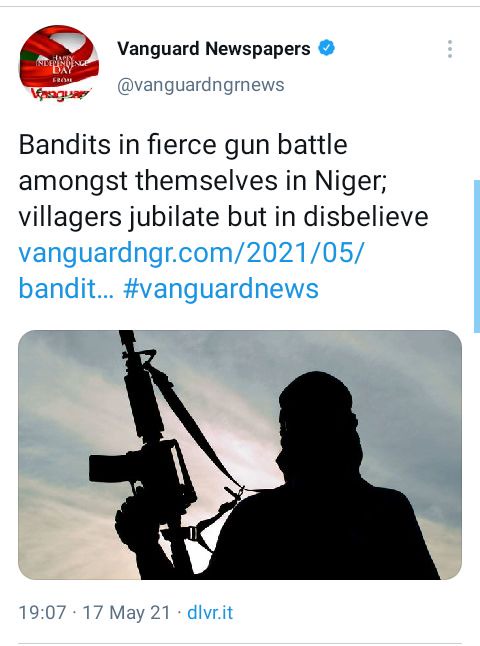
Task: Click the blue verified checkmark badge
Action: (327, 48)
